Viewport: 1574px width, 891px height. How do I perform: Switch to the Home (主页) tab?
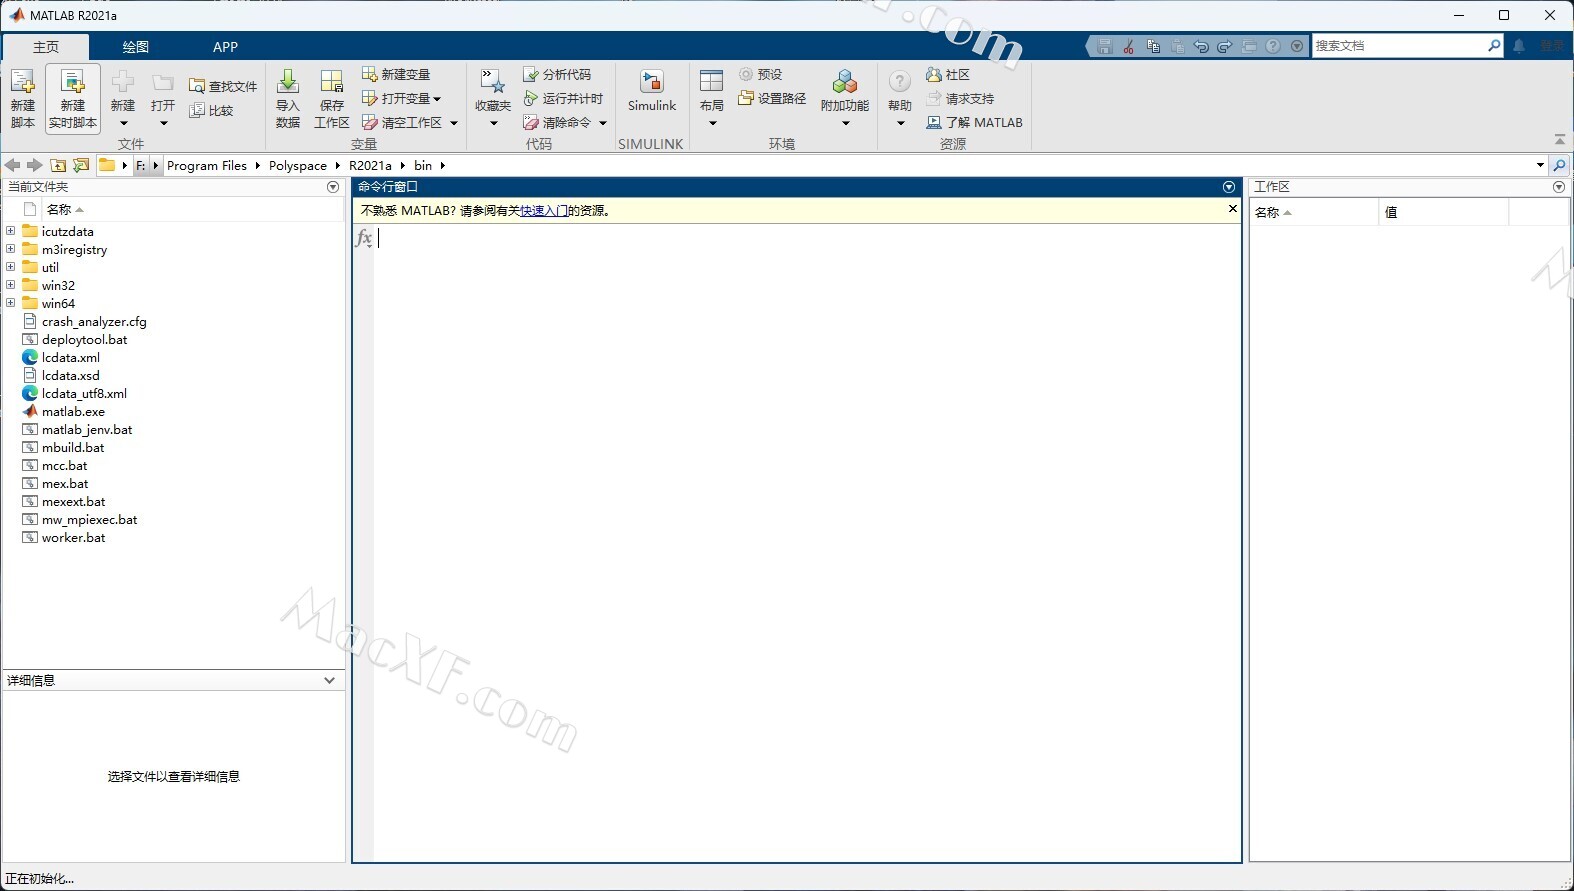(46, 47)
